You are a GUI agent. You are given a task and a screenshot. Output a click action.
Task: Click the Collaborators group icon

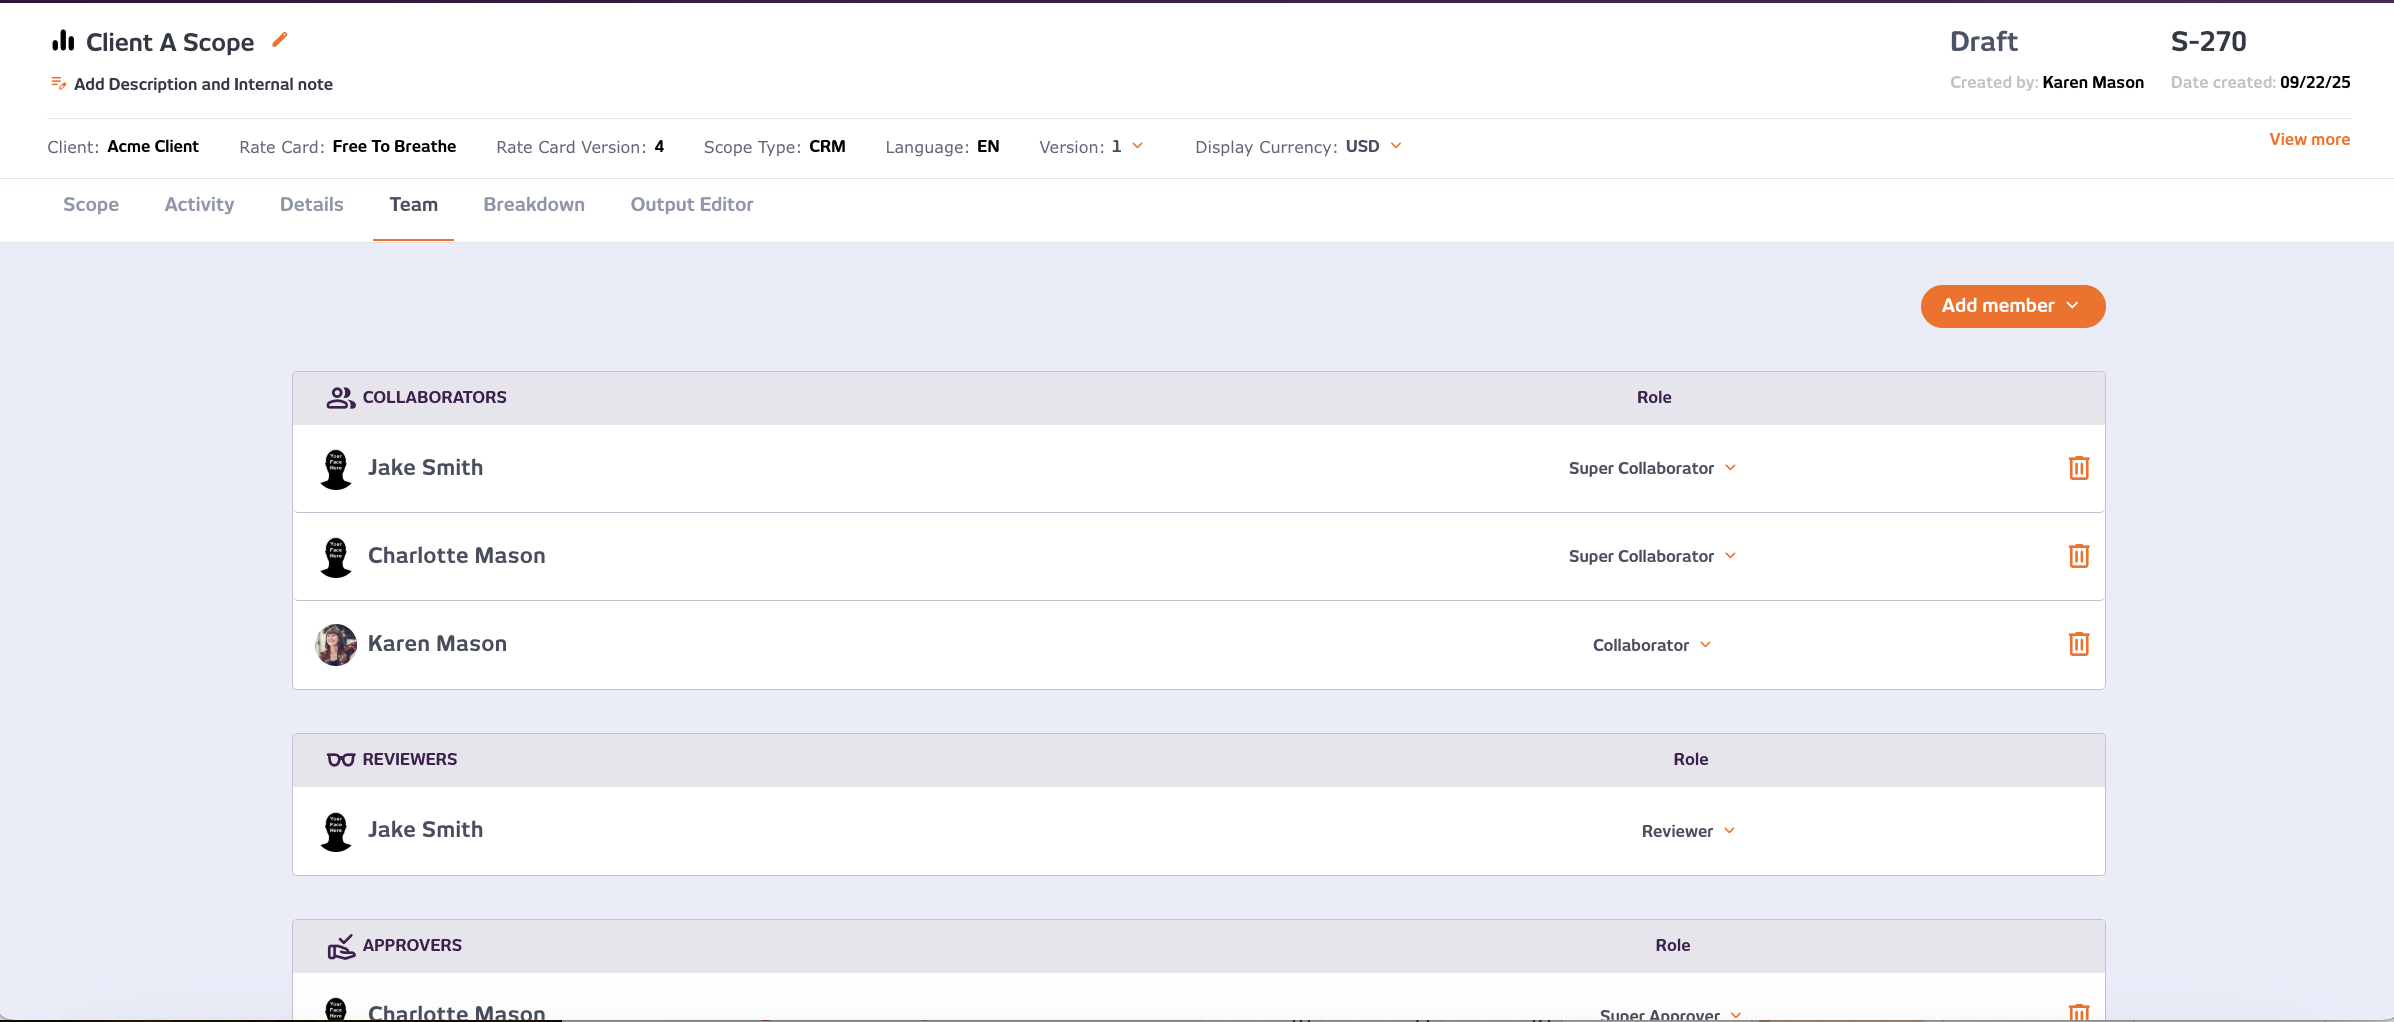[x=340, y=398]
